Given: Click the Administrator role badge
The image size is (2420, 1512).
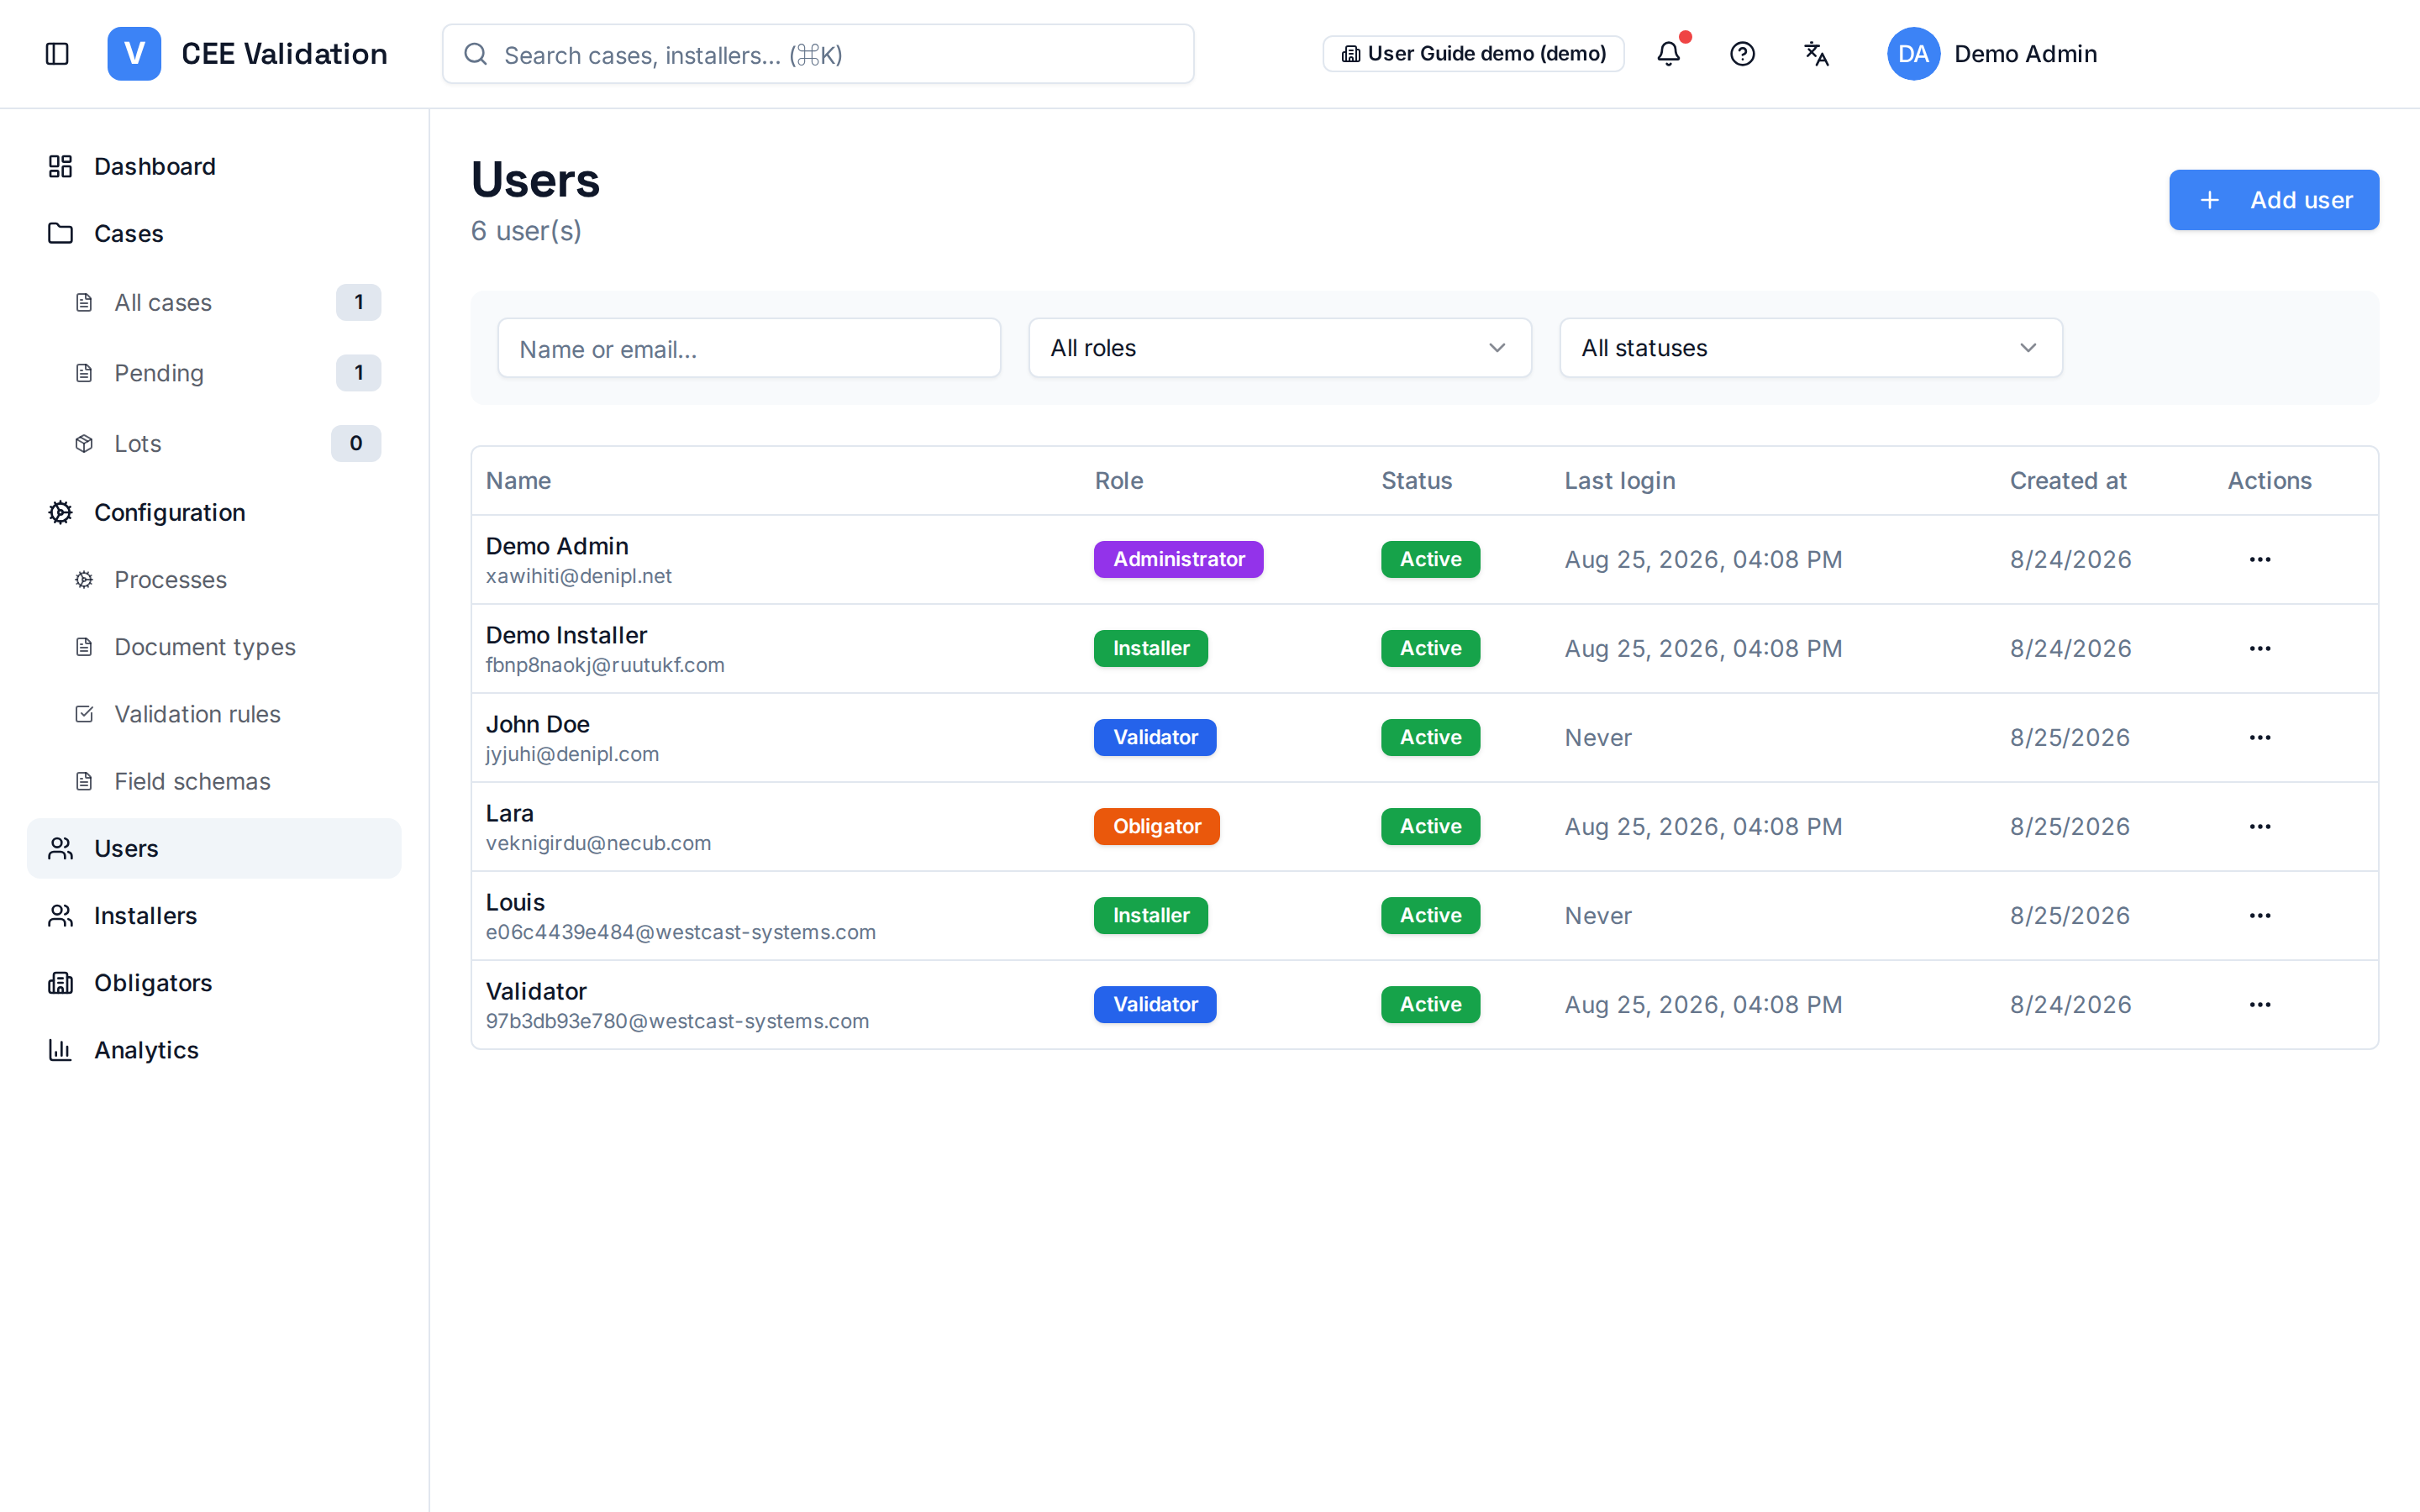Looking at the screenshot, I should 1178,559.
